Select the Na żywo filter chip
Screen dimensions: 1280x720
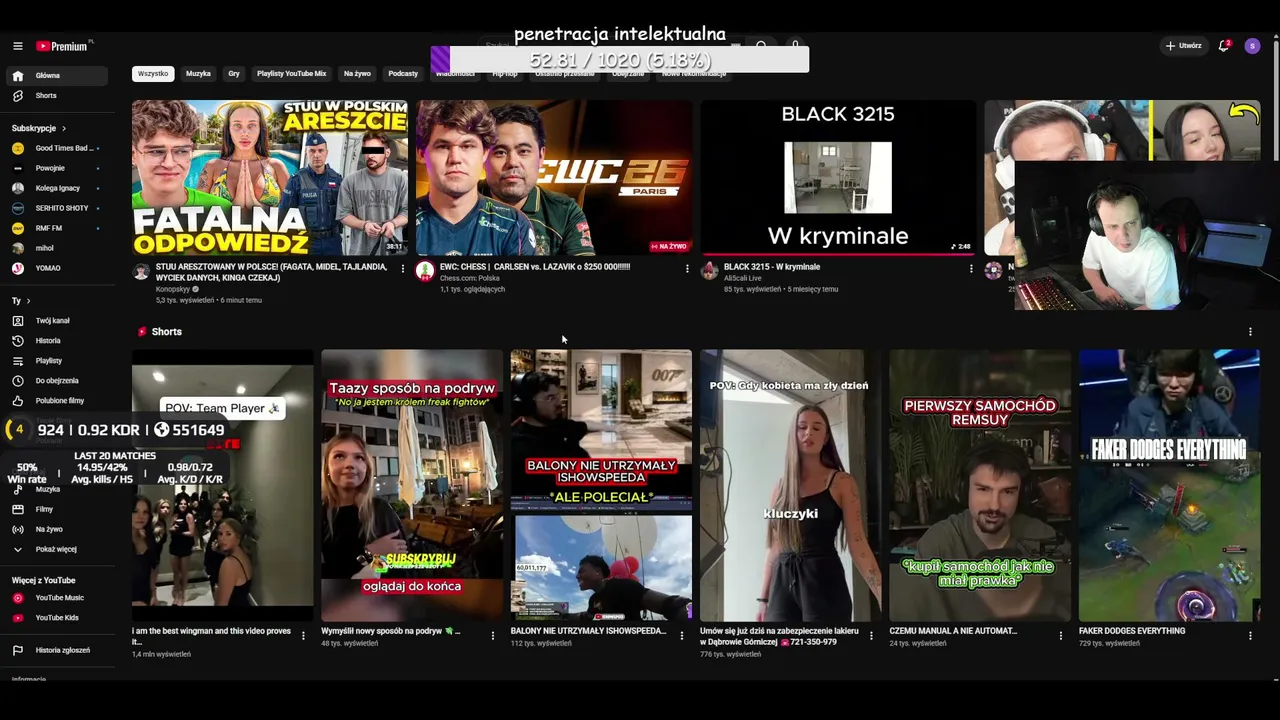[x=357, y=73]
